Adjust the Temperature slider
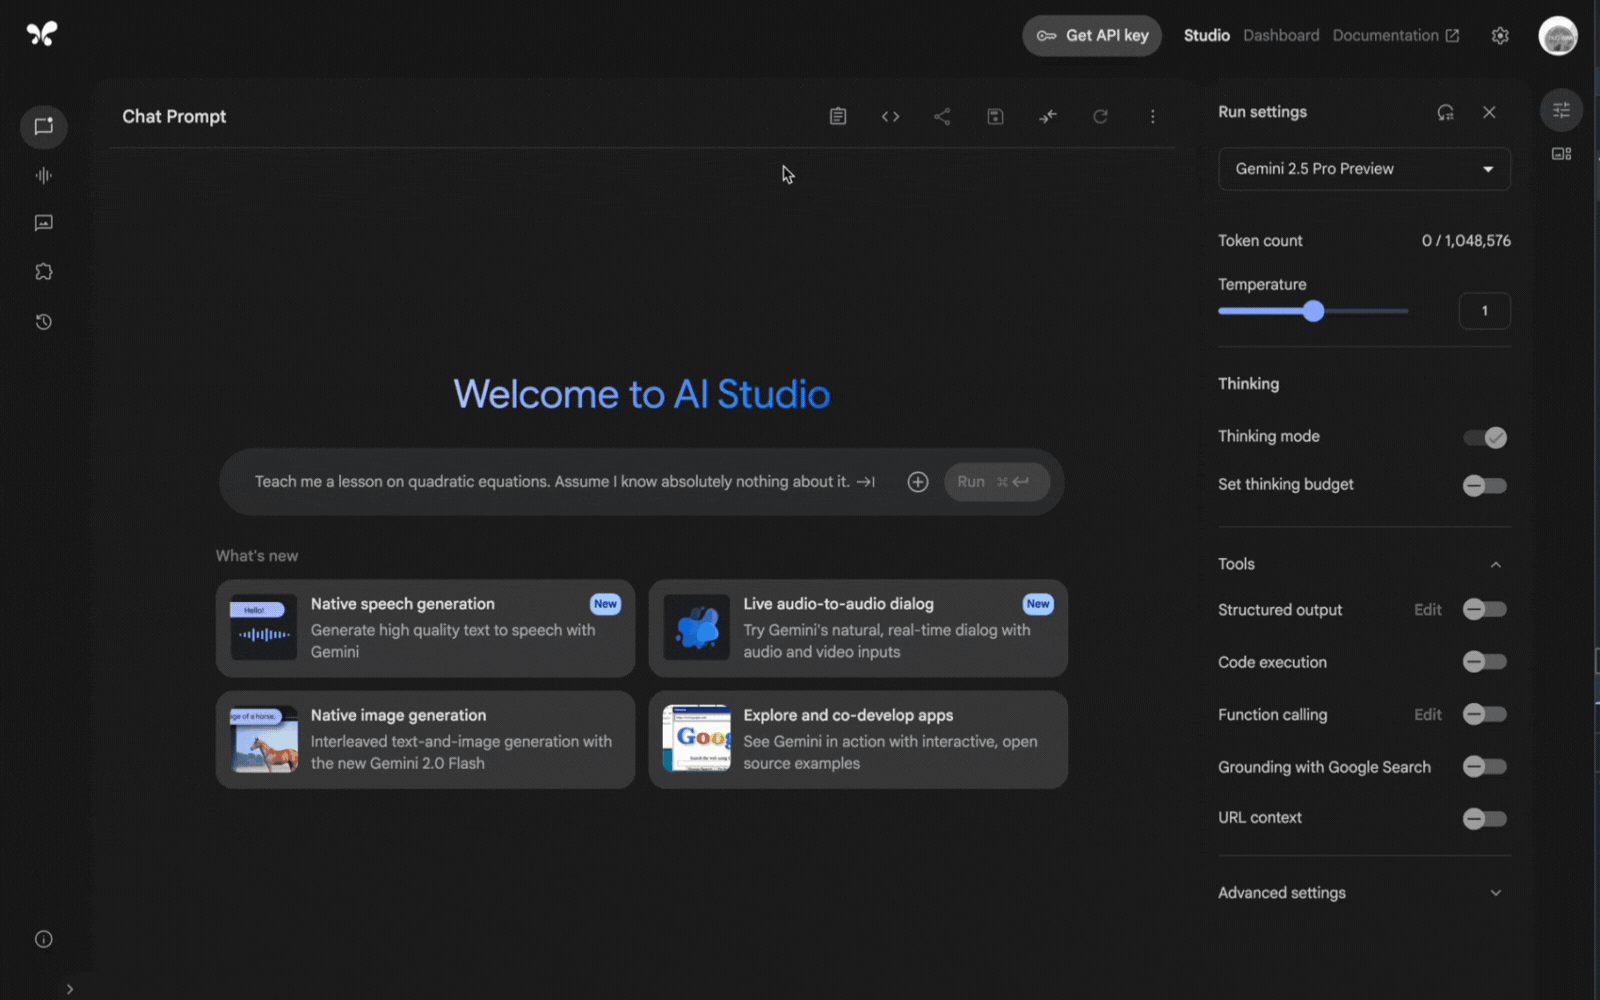Viewport: 1600px width, 1000px height. pos(1313,311)
